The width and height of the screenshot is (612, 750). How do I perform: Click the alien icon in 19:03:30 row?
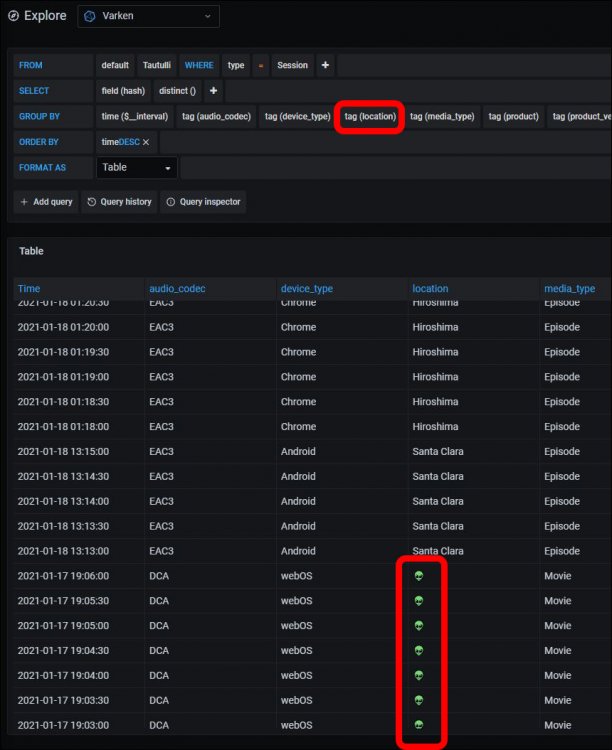click(x=419, y=700)
